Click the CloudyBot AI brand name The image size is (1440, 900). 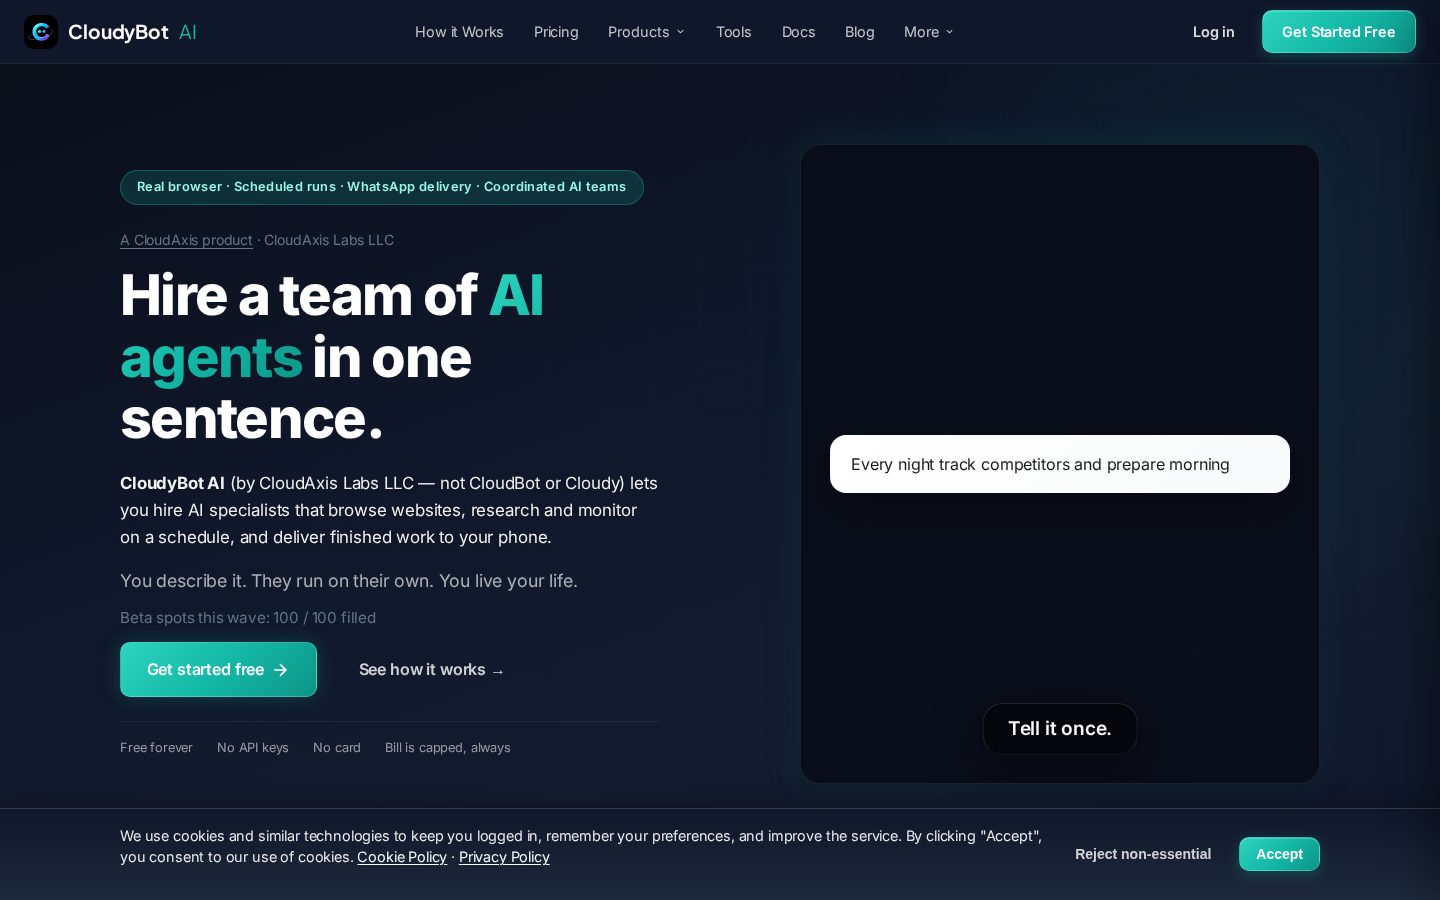[132, 32]
